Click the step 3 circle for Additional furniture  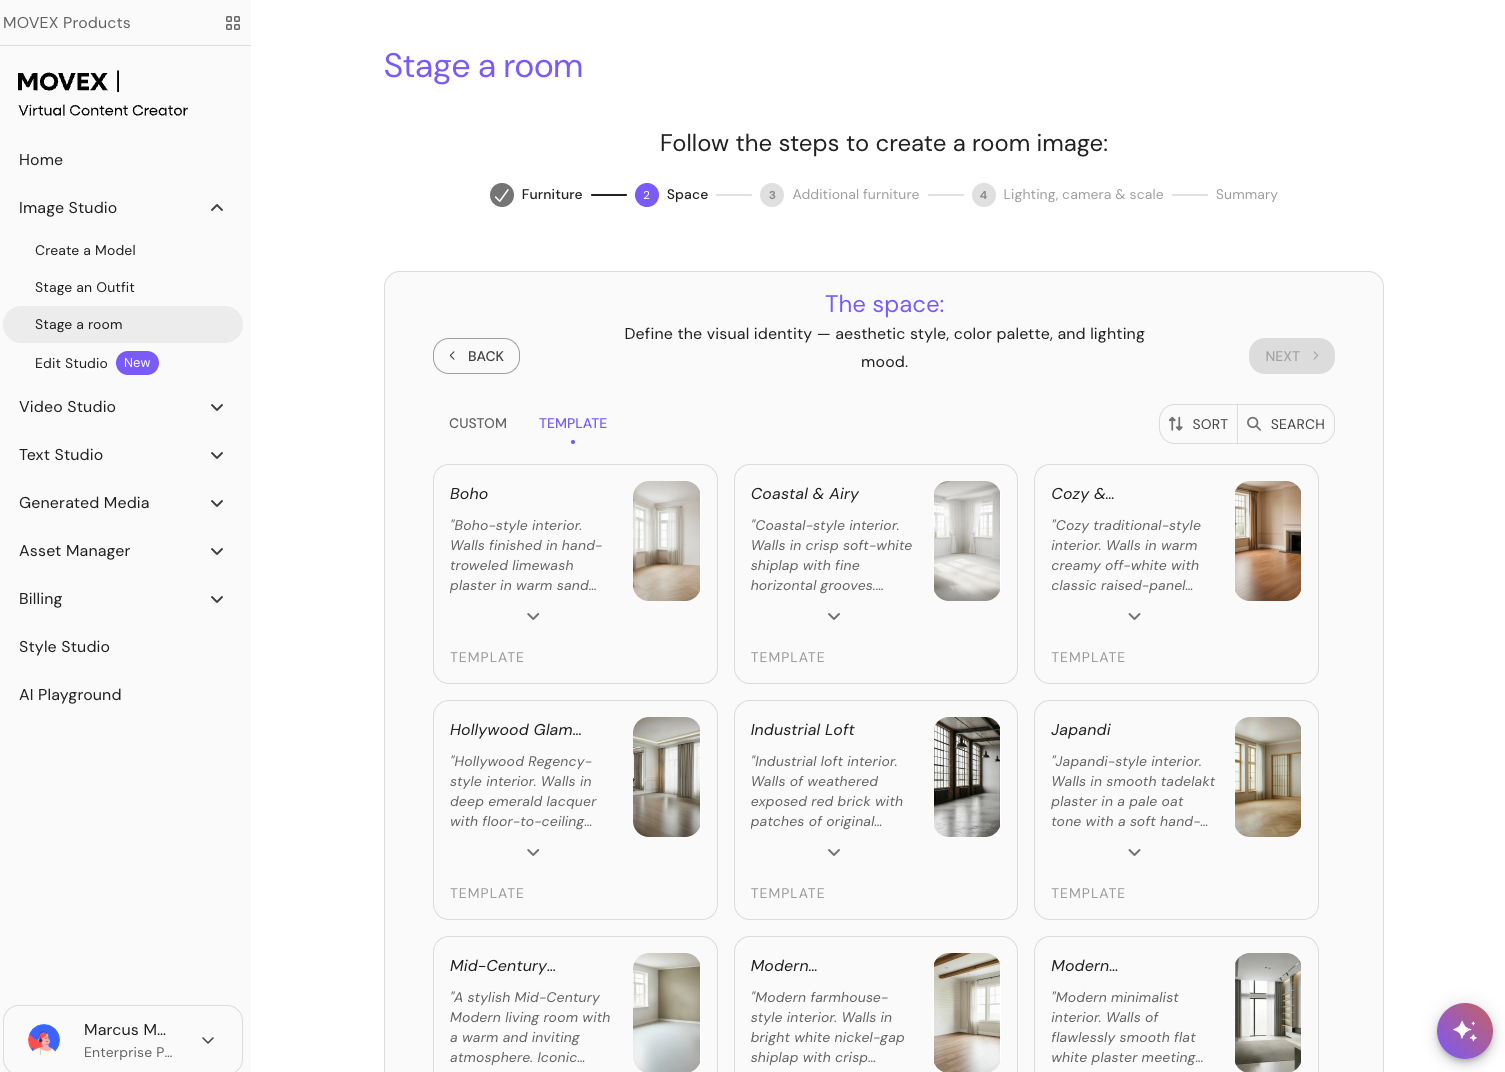[772, 195]
